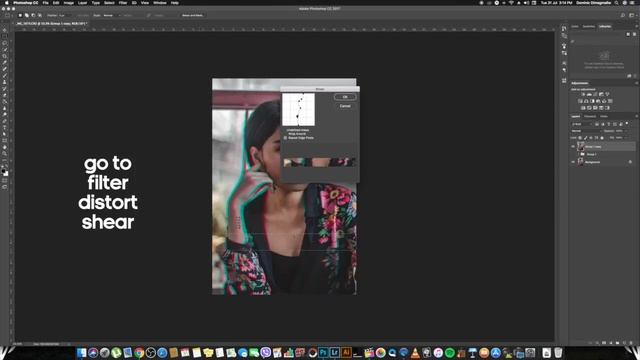Select the Eraser tool
Image resolution: width=640 pixels, height=360 pixels.
(5, 95)
